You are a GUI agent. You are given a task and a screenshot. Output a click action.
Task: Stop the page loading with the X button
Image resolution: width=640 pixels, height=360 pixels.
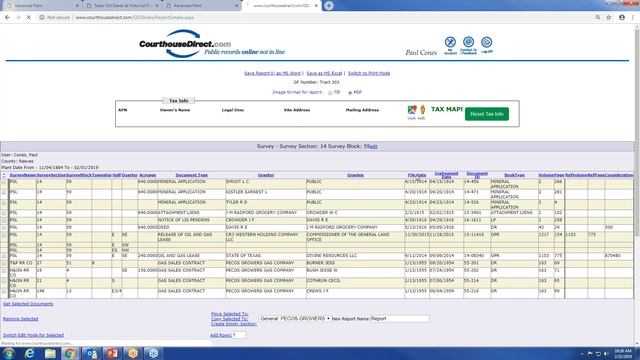(x=29, y=18)
